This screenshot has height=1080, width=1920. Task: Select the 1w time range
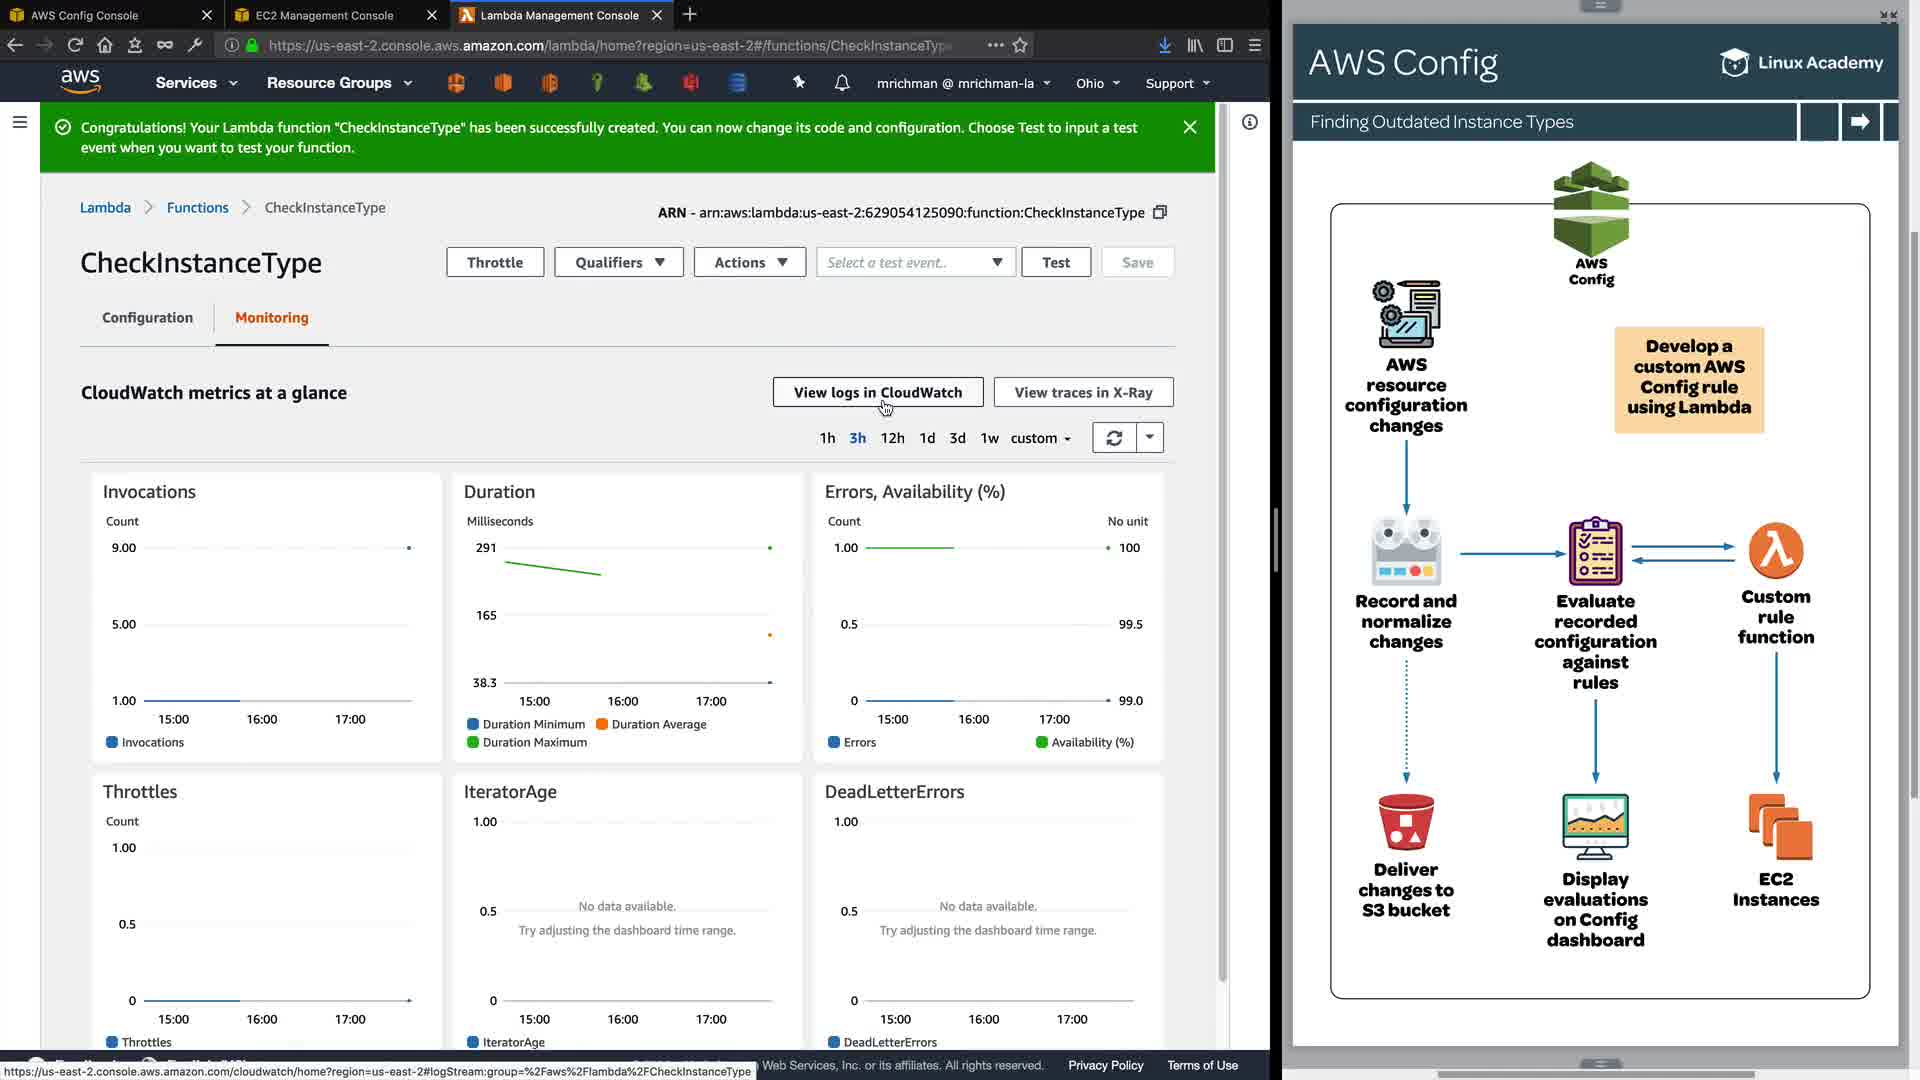pos(989,438)
